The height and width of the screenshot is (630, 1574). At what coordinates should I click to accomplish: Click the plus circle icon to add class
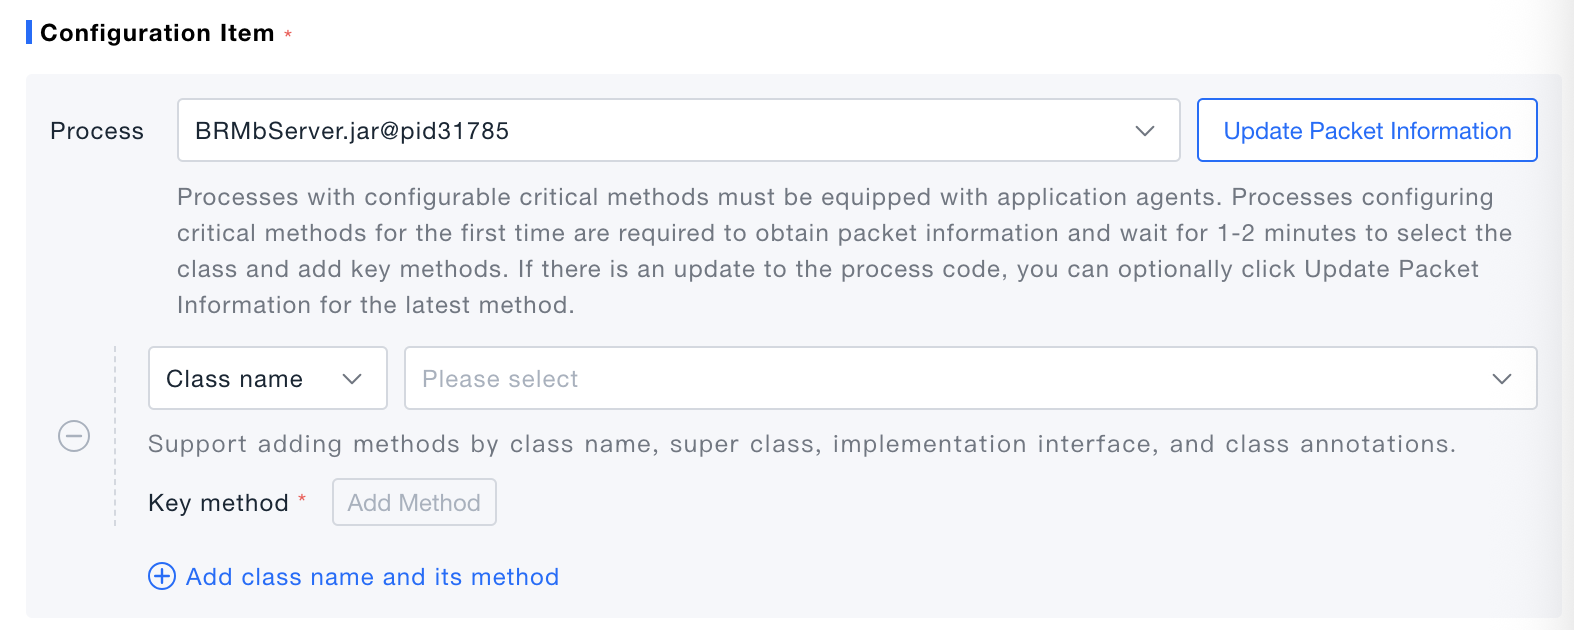pos(161,576)
